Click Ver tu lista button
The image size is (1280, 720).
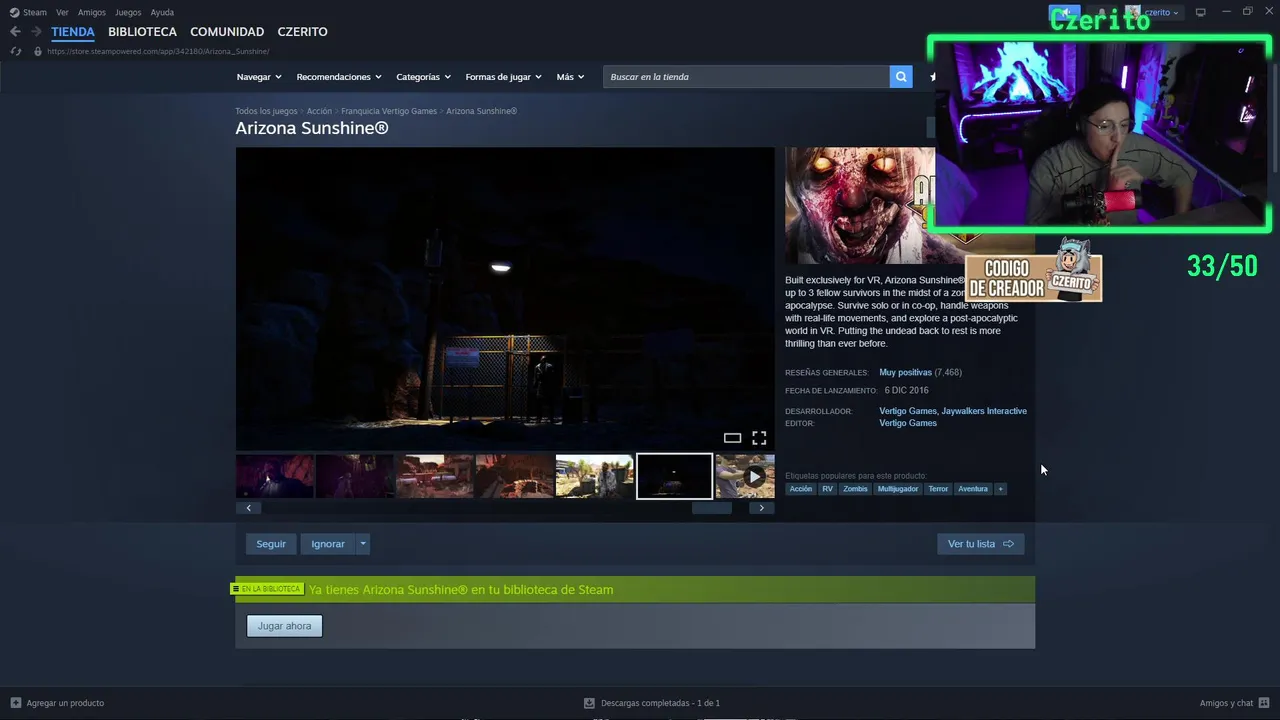pos(980,544)
